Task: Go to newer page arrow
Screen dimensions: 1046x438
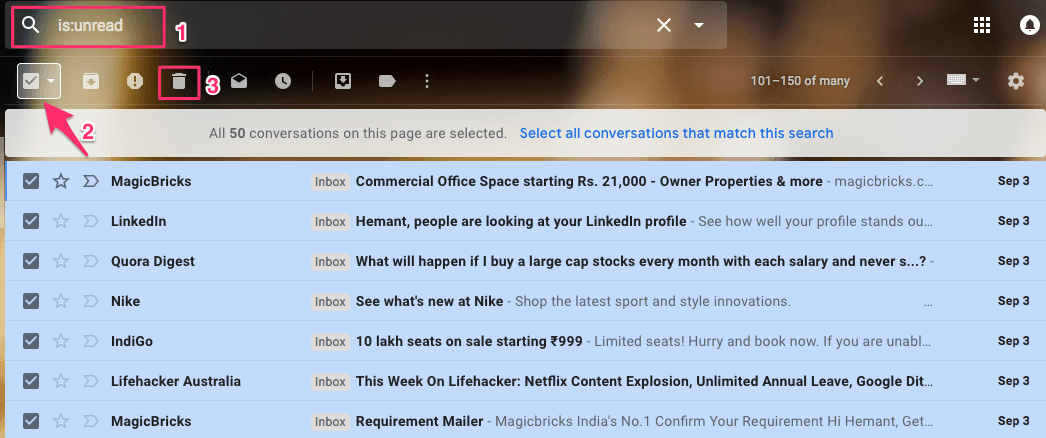Action: (880, 81)
